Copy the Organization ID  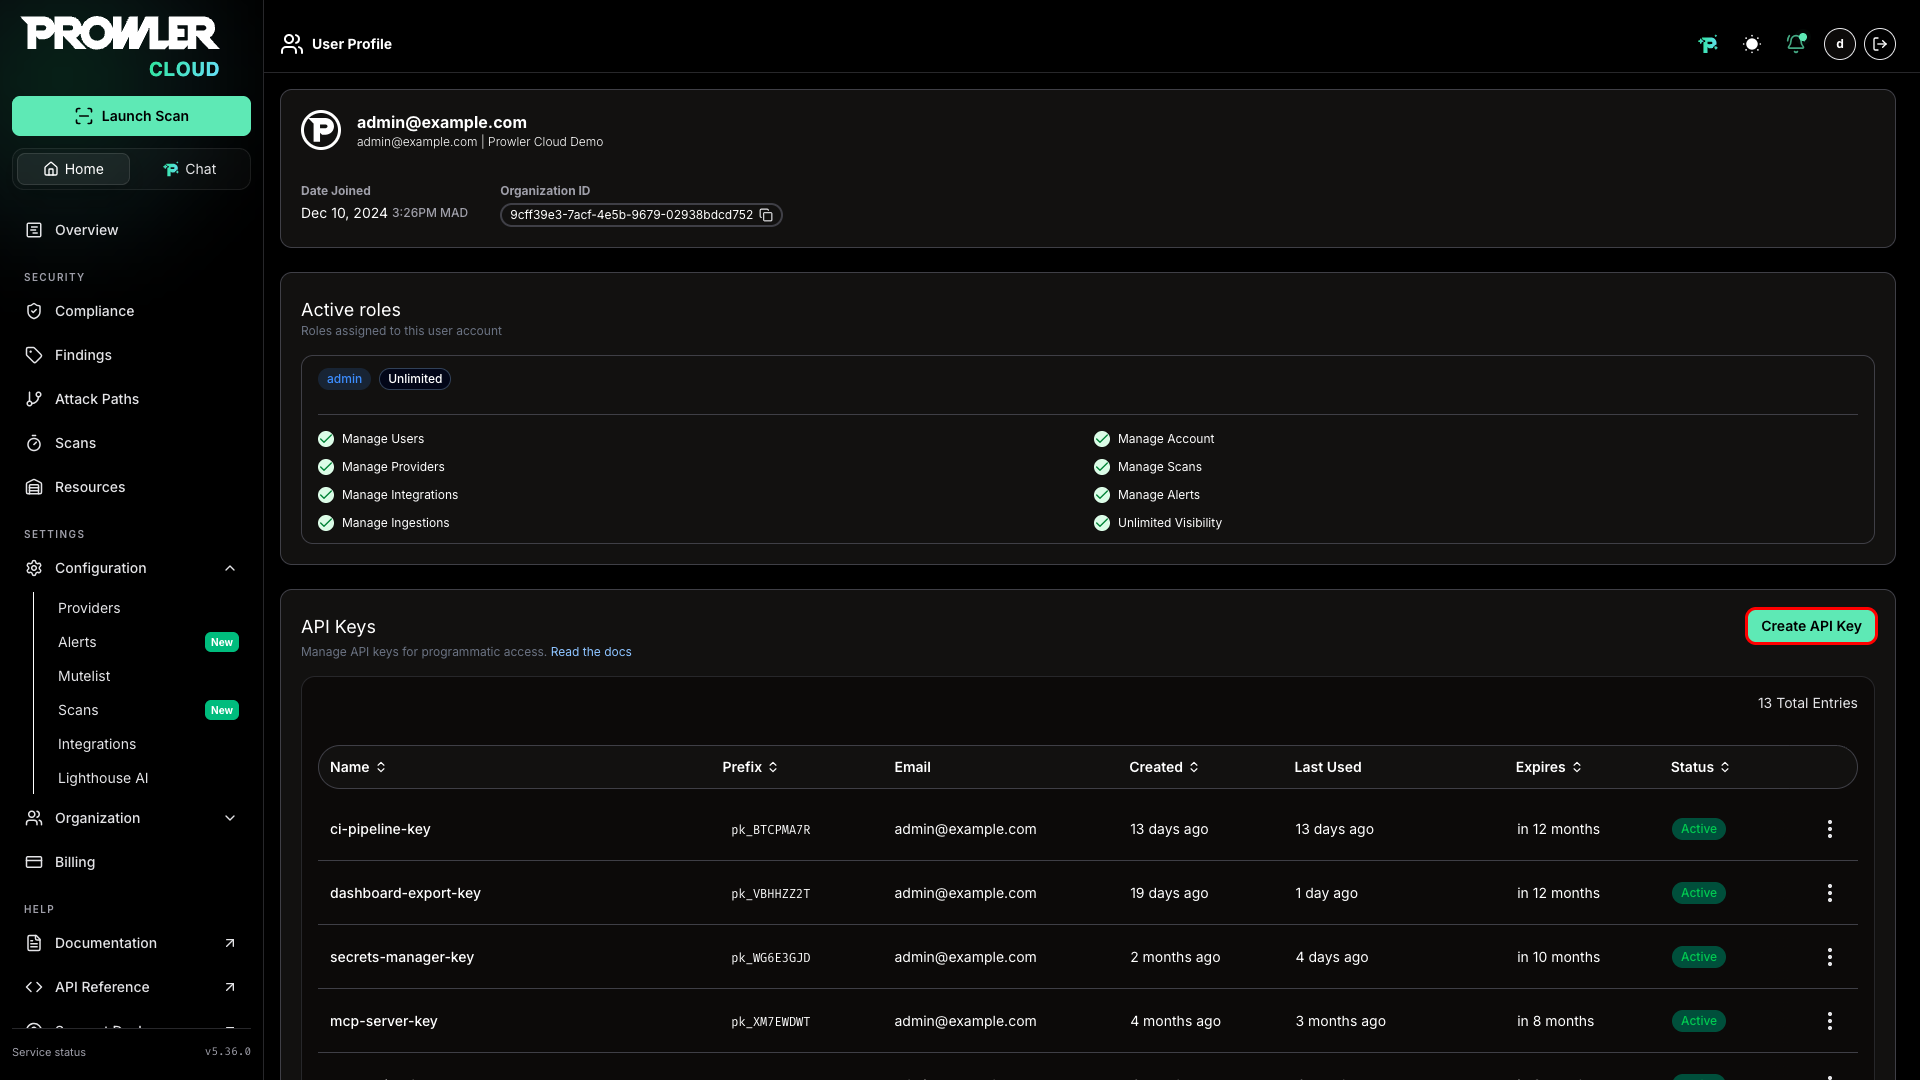pos(766,215)
